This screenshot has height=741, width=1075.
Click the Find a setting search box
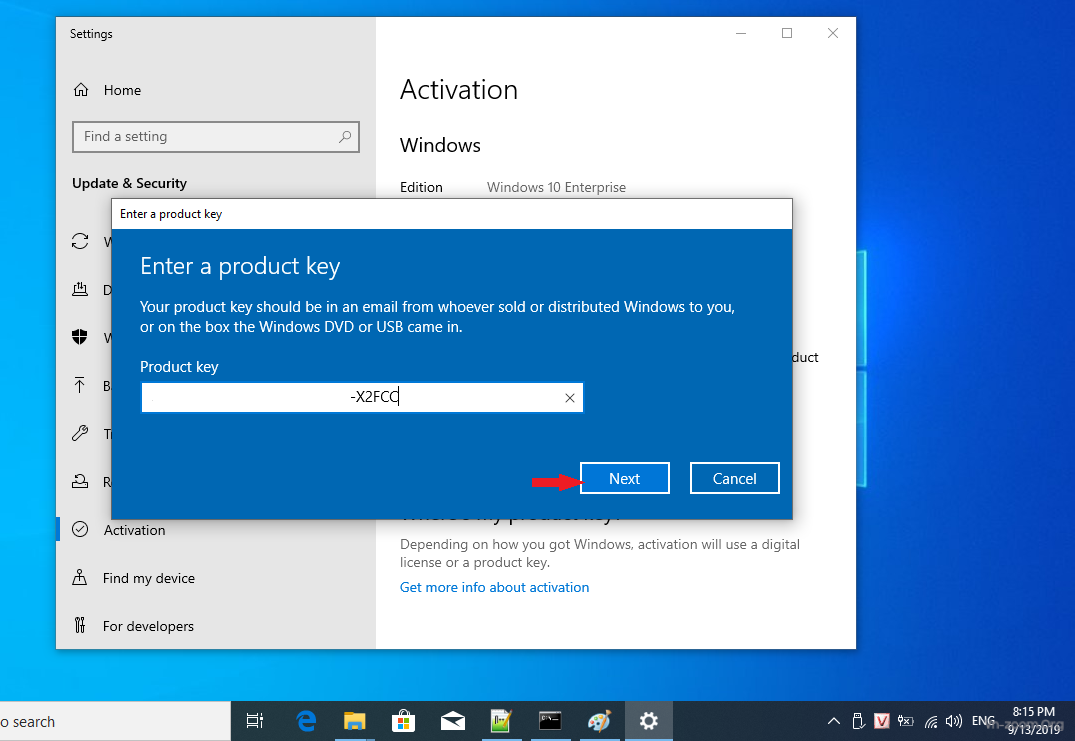coord(215,136)
